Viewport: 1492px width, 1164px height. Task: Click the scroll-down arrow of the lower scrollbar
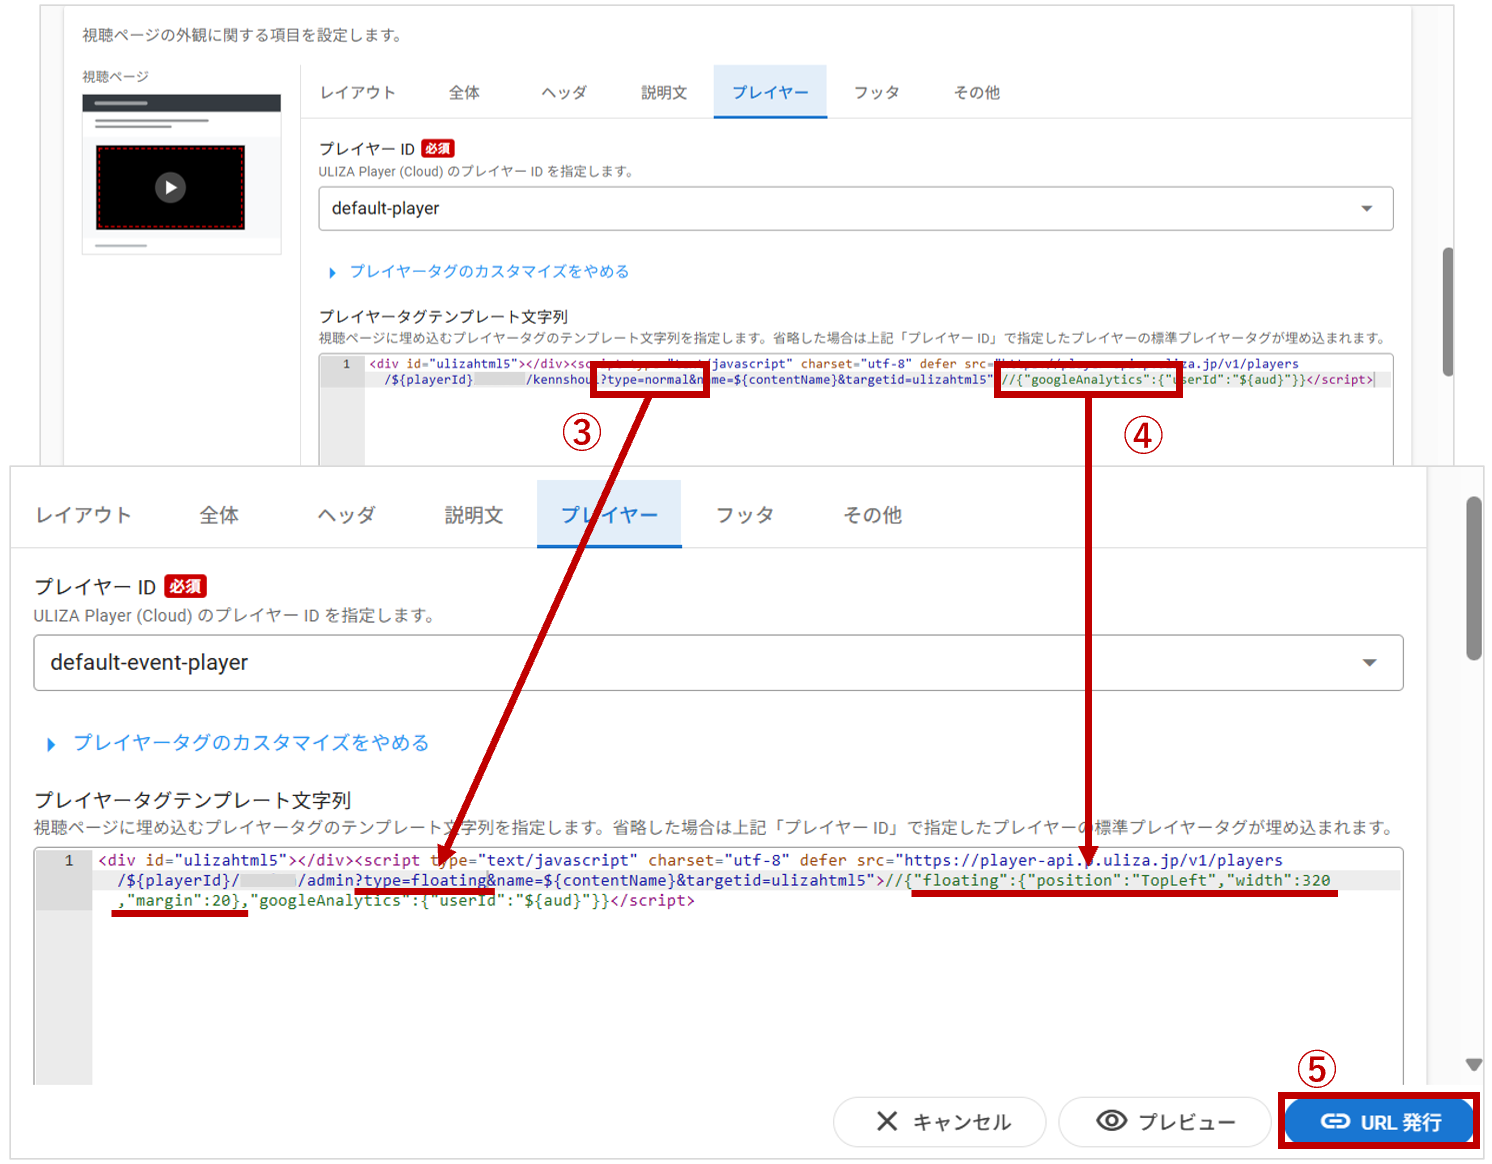(1473, 1064)
